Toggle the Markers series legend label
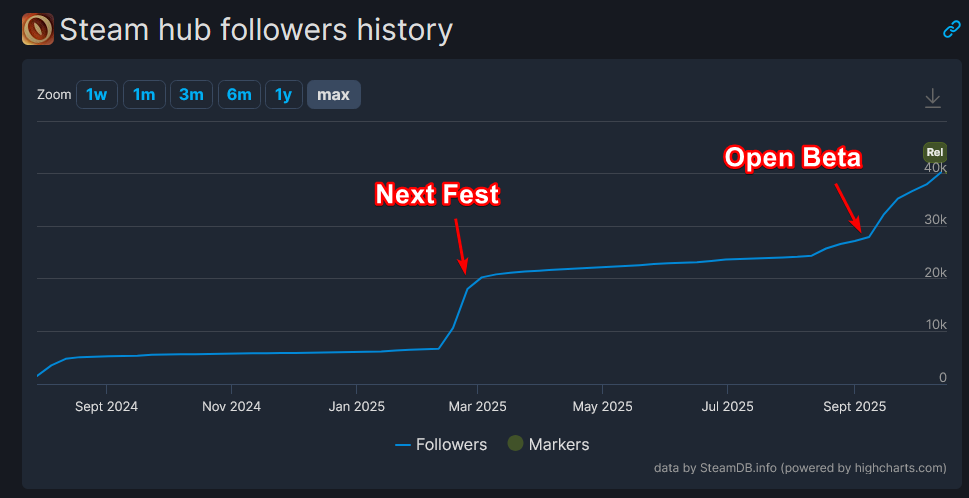Image resolution: width=969 pixels, height=498 pixels. click(x=558, y=444)
